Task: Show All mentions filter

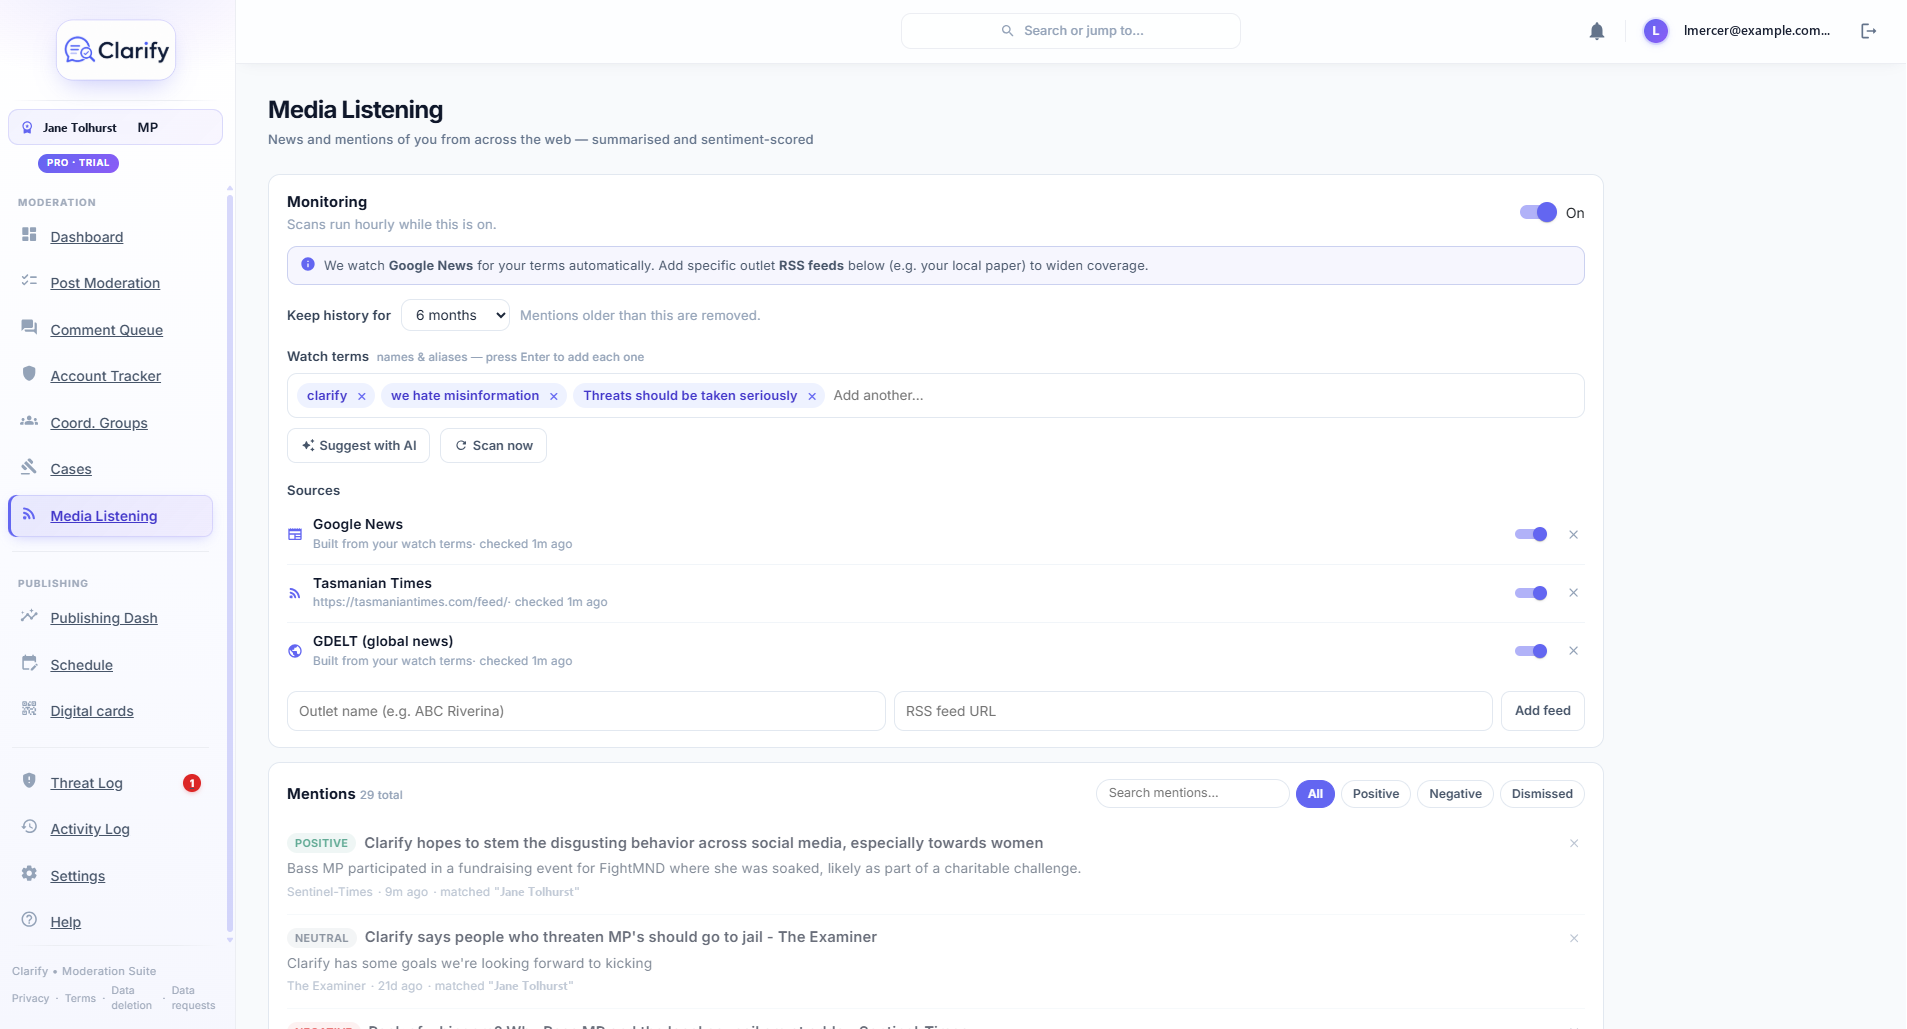Action: click(x=1315, y=794)
